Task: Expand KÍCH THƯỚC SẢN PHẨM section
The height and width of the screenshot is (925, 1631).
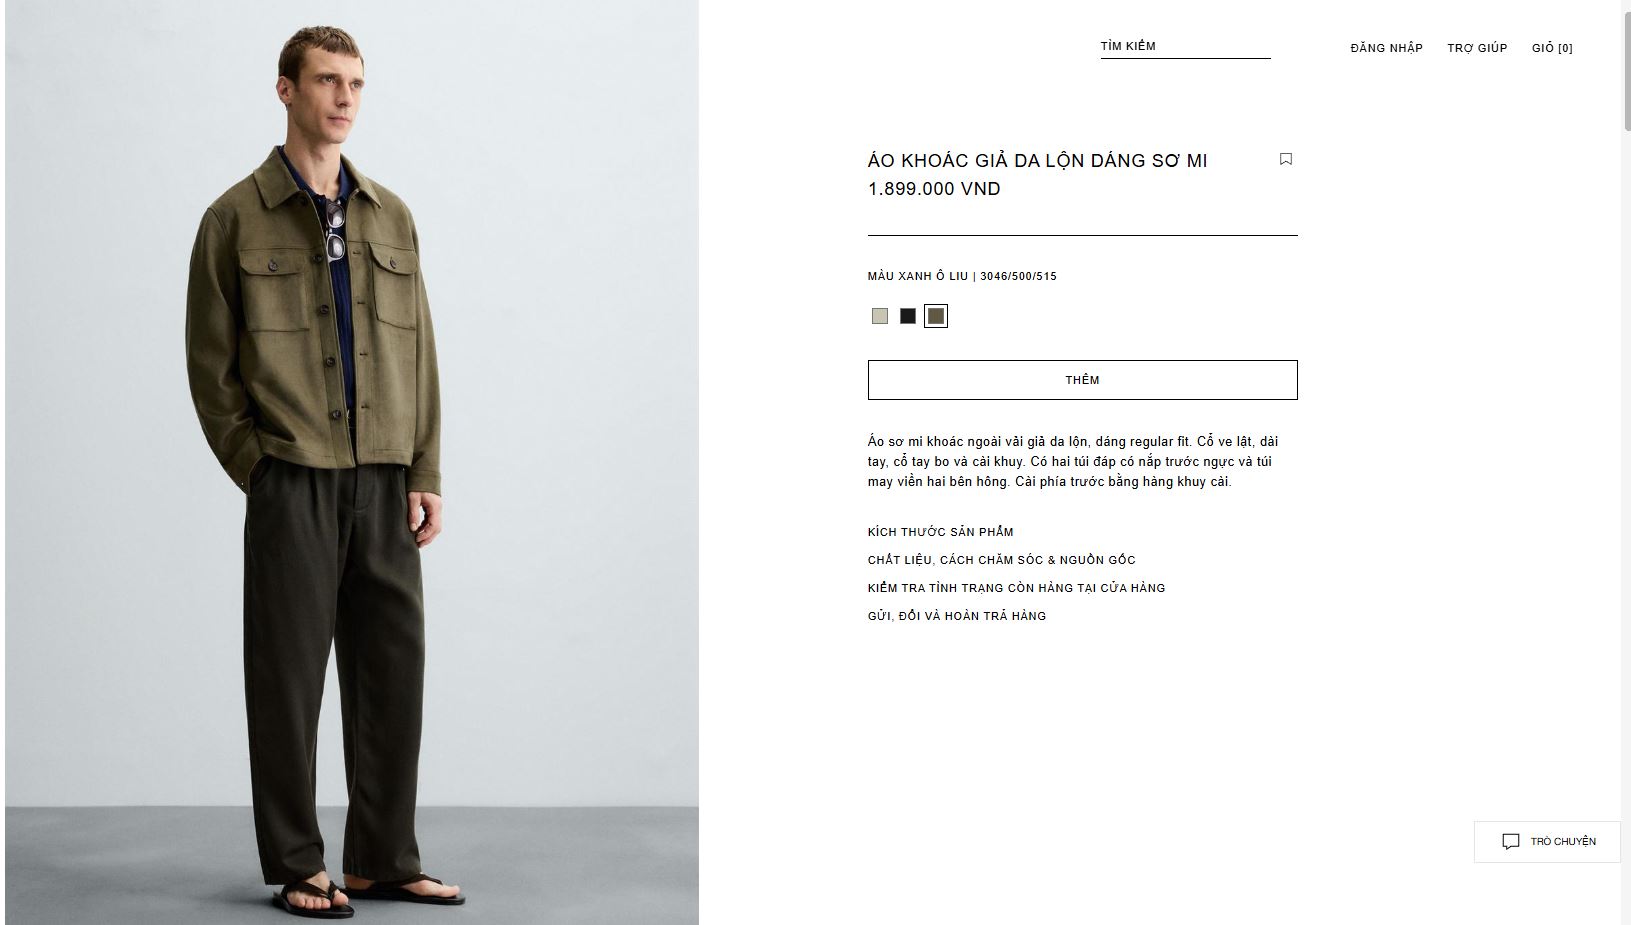Action: coord(941,532)
